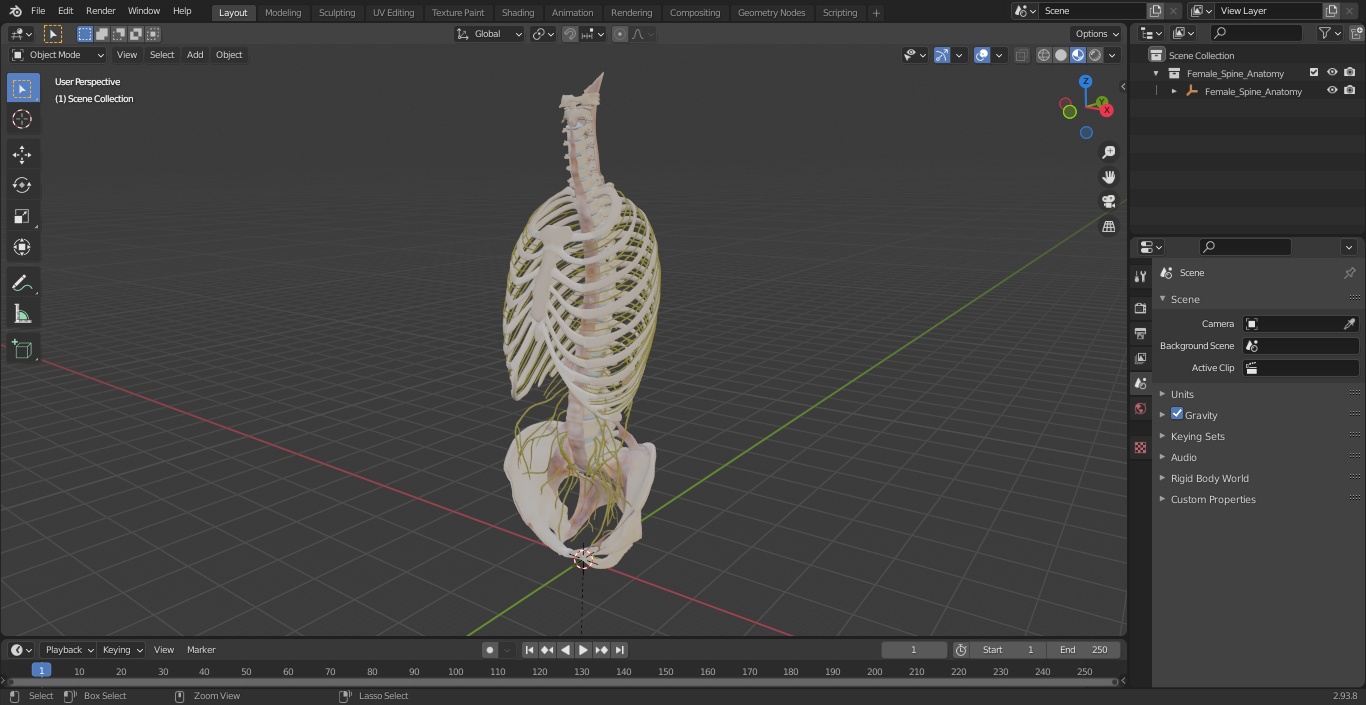Screen dimensions: 1366x705
Task: Uncheck Female_Spine_Anatomy collection exclude checkbox
Action: (x=1314, y=73)
